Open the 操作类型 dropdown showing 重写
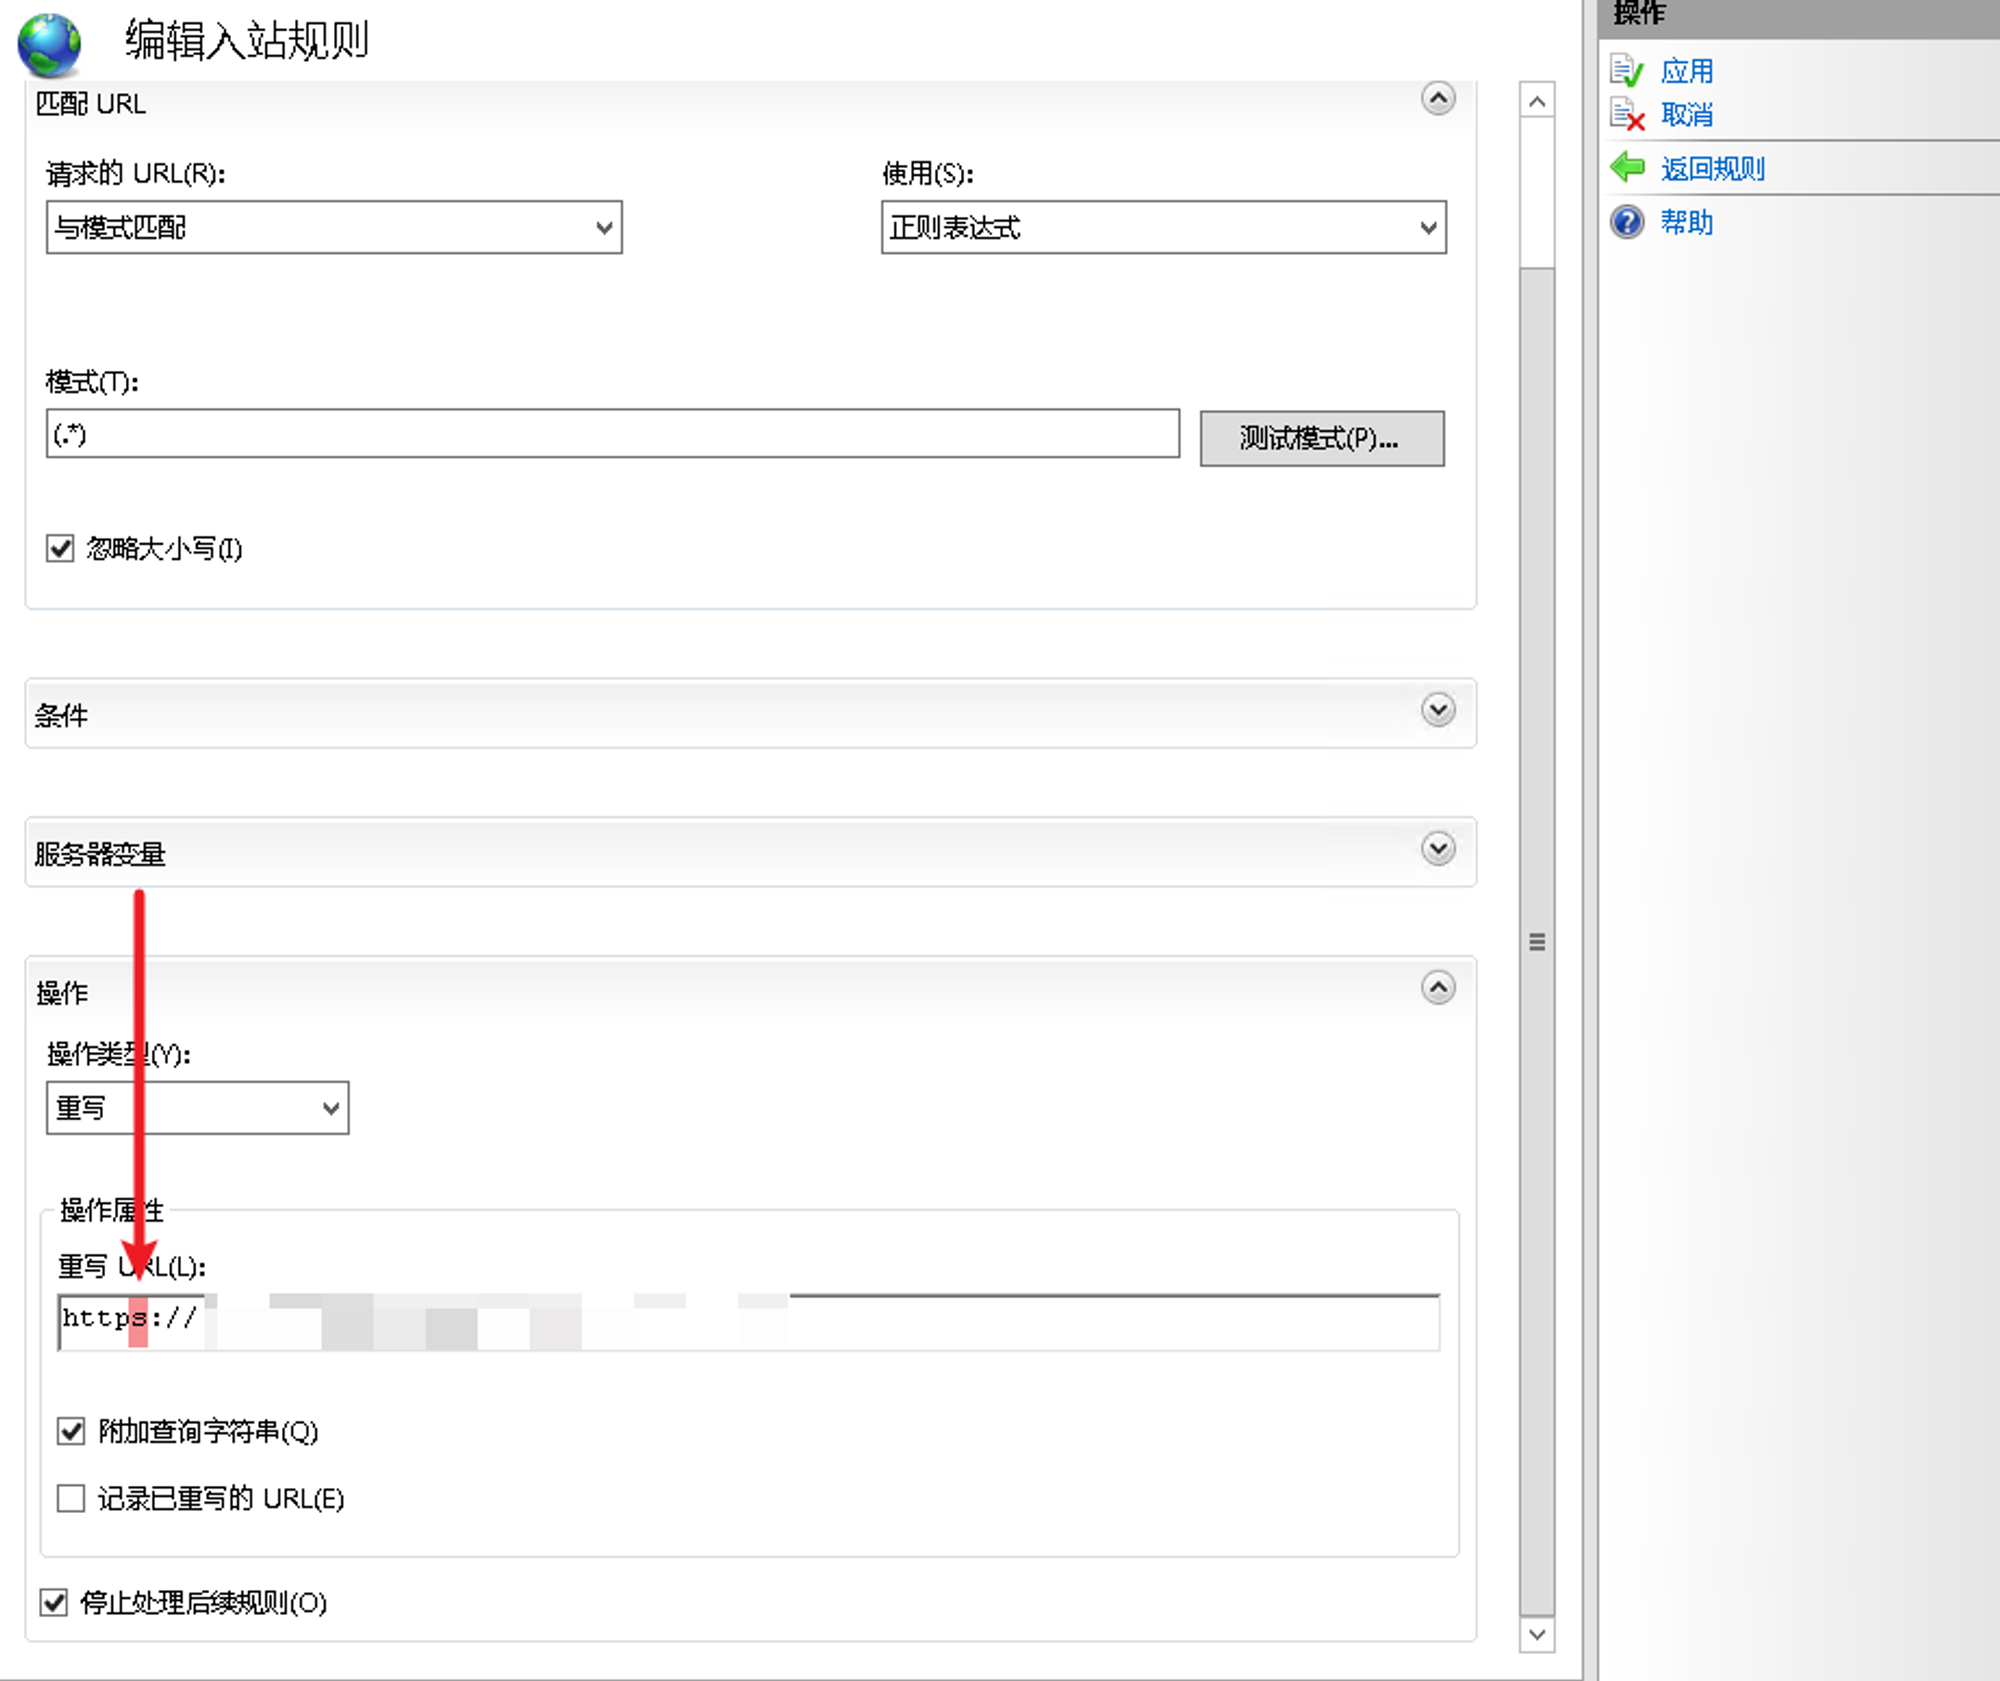 pos(197,1108)
